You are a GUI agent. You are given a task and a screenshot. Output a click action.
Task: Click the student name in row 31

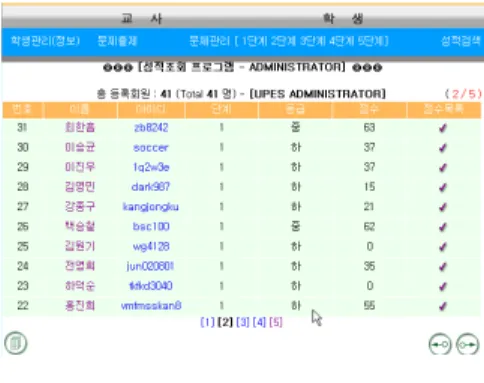[80, 128]
